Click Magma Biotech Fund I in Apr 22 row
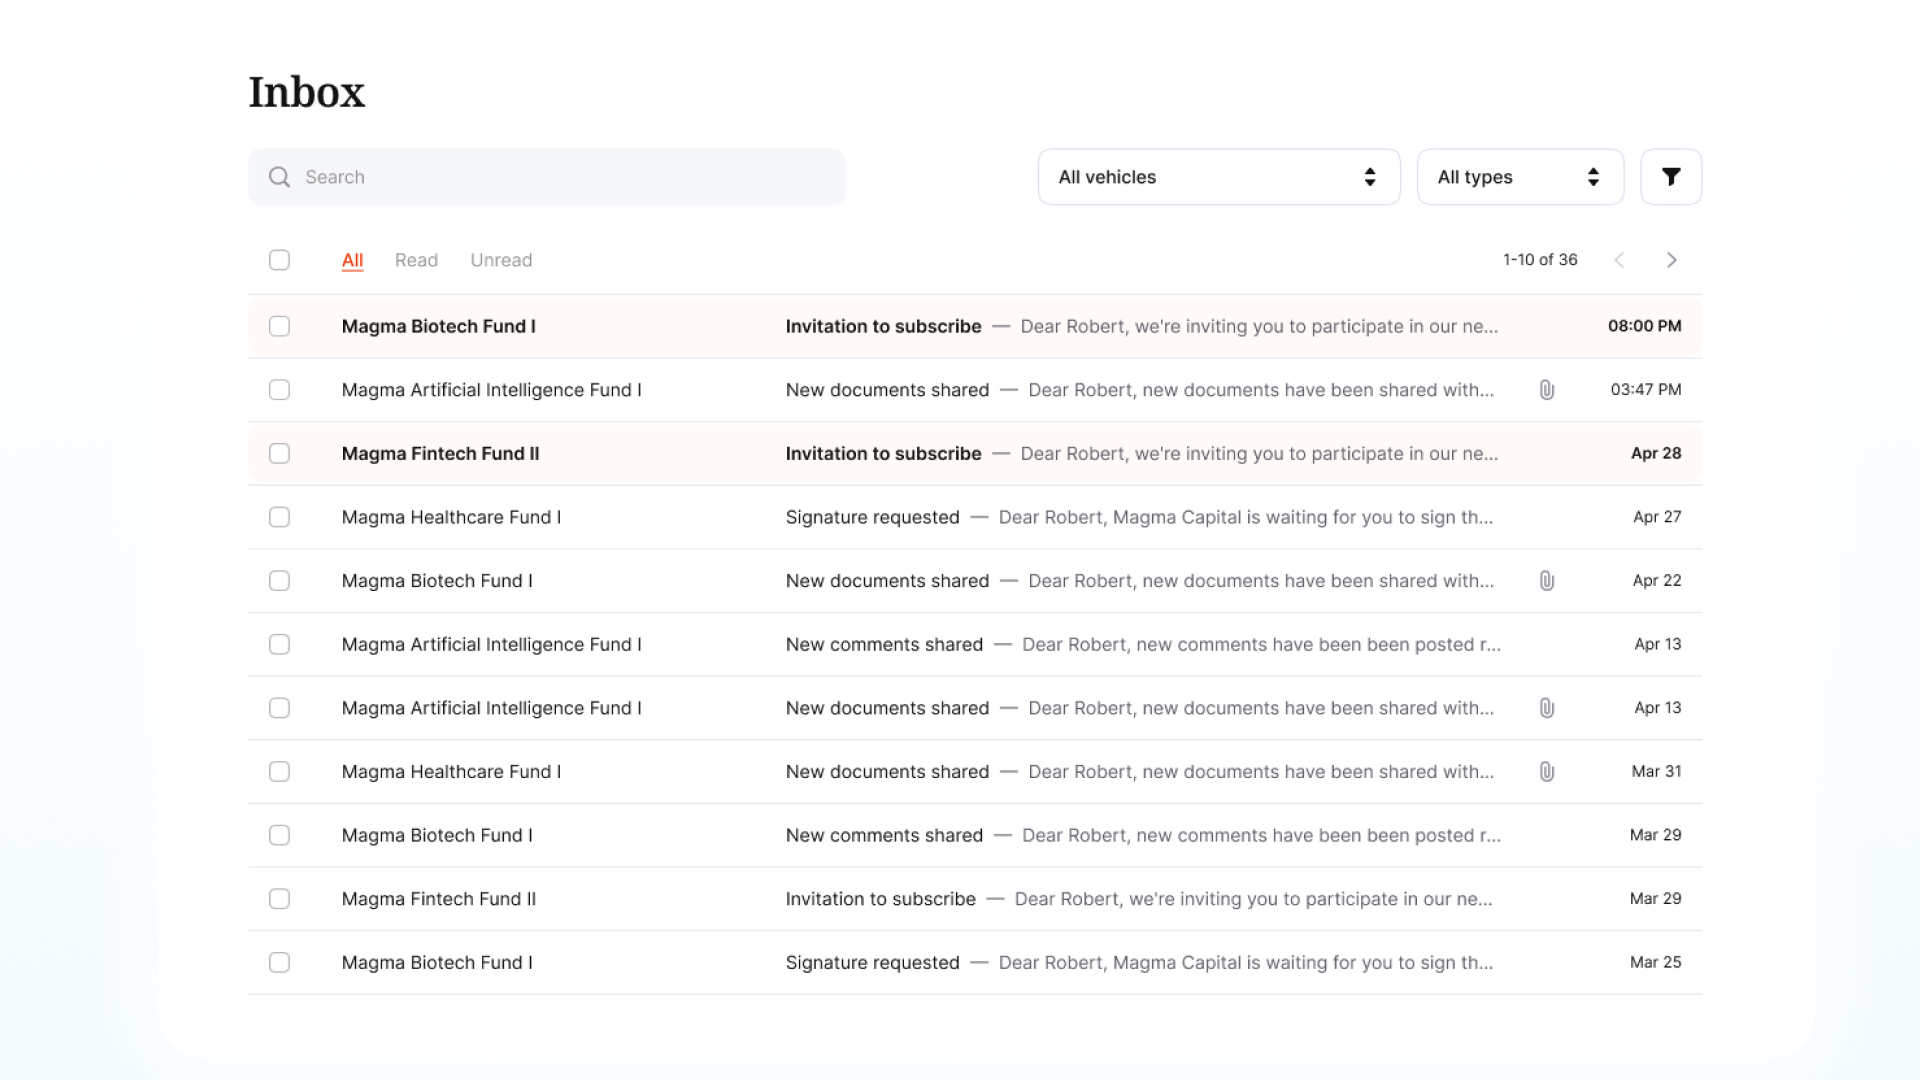The height and width of the screenshot is (1080, 1920). pos(437,581)
